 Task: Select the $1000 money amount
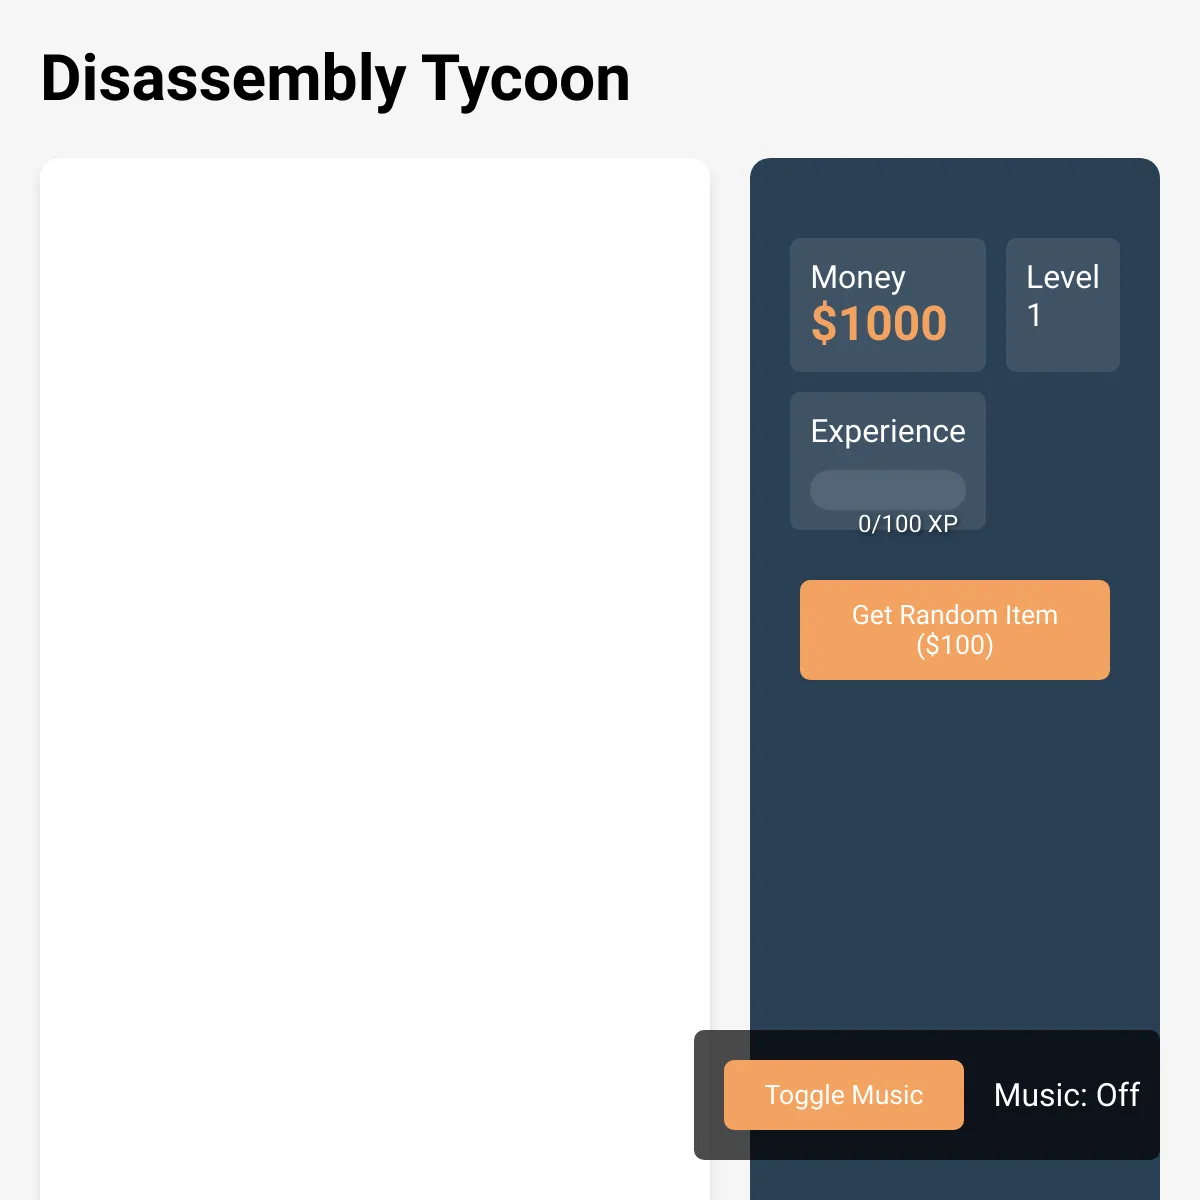878,323
